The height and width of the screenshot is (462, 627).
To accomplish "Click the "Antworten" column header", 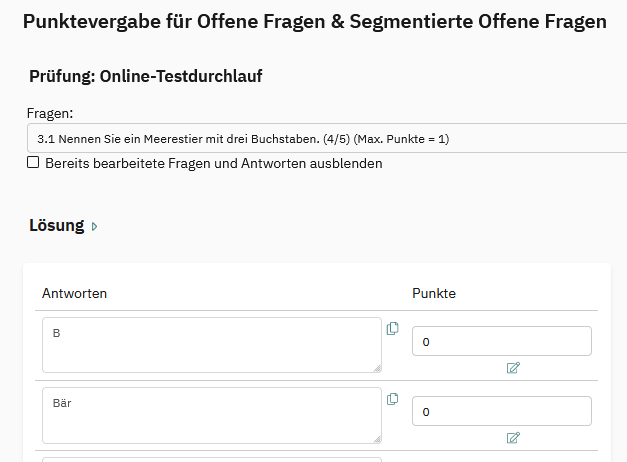I will [74, 293].
